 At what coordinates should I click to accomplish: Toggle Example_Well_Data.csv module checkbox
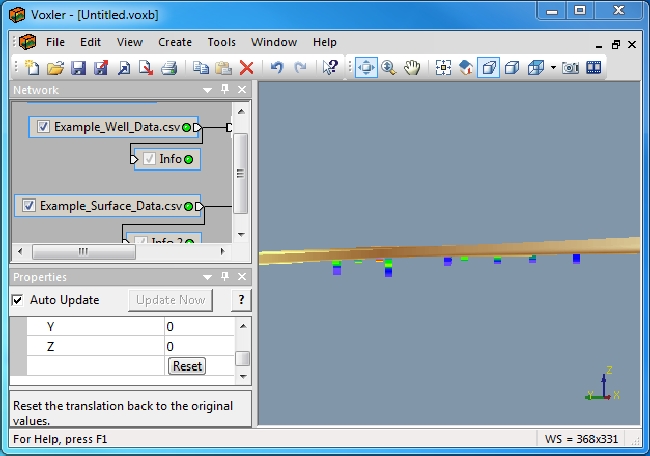43,127
